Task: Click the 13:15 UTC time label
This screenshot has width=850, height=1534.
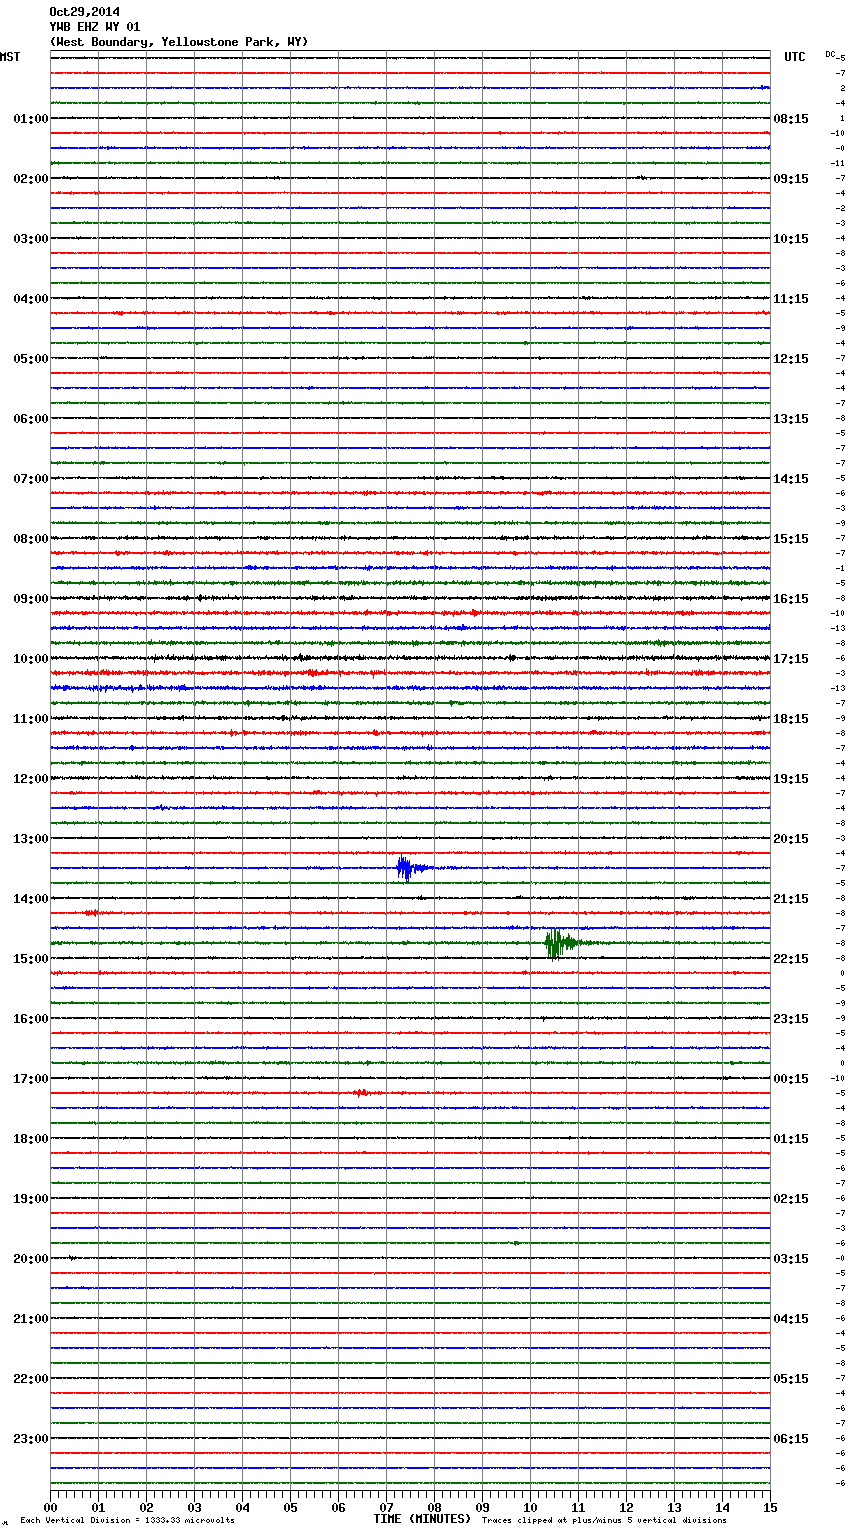Action: pos(791,419)
